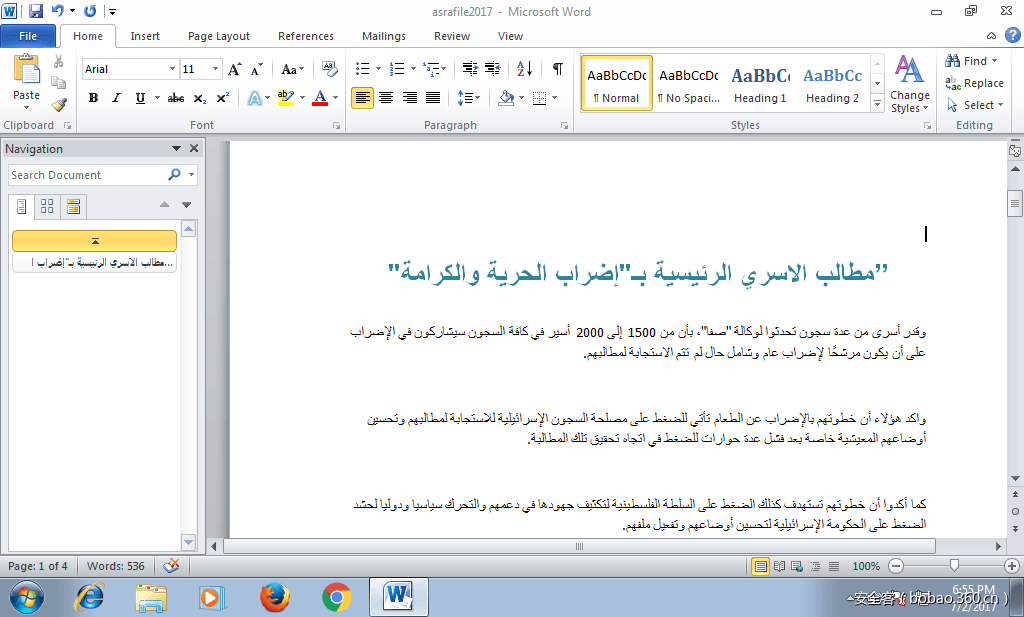Open the Mailings ribbon tab
The width and height of the screenshot is (1024, 617).
[384, 36]
